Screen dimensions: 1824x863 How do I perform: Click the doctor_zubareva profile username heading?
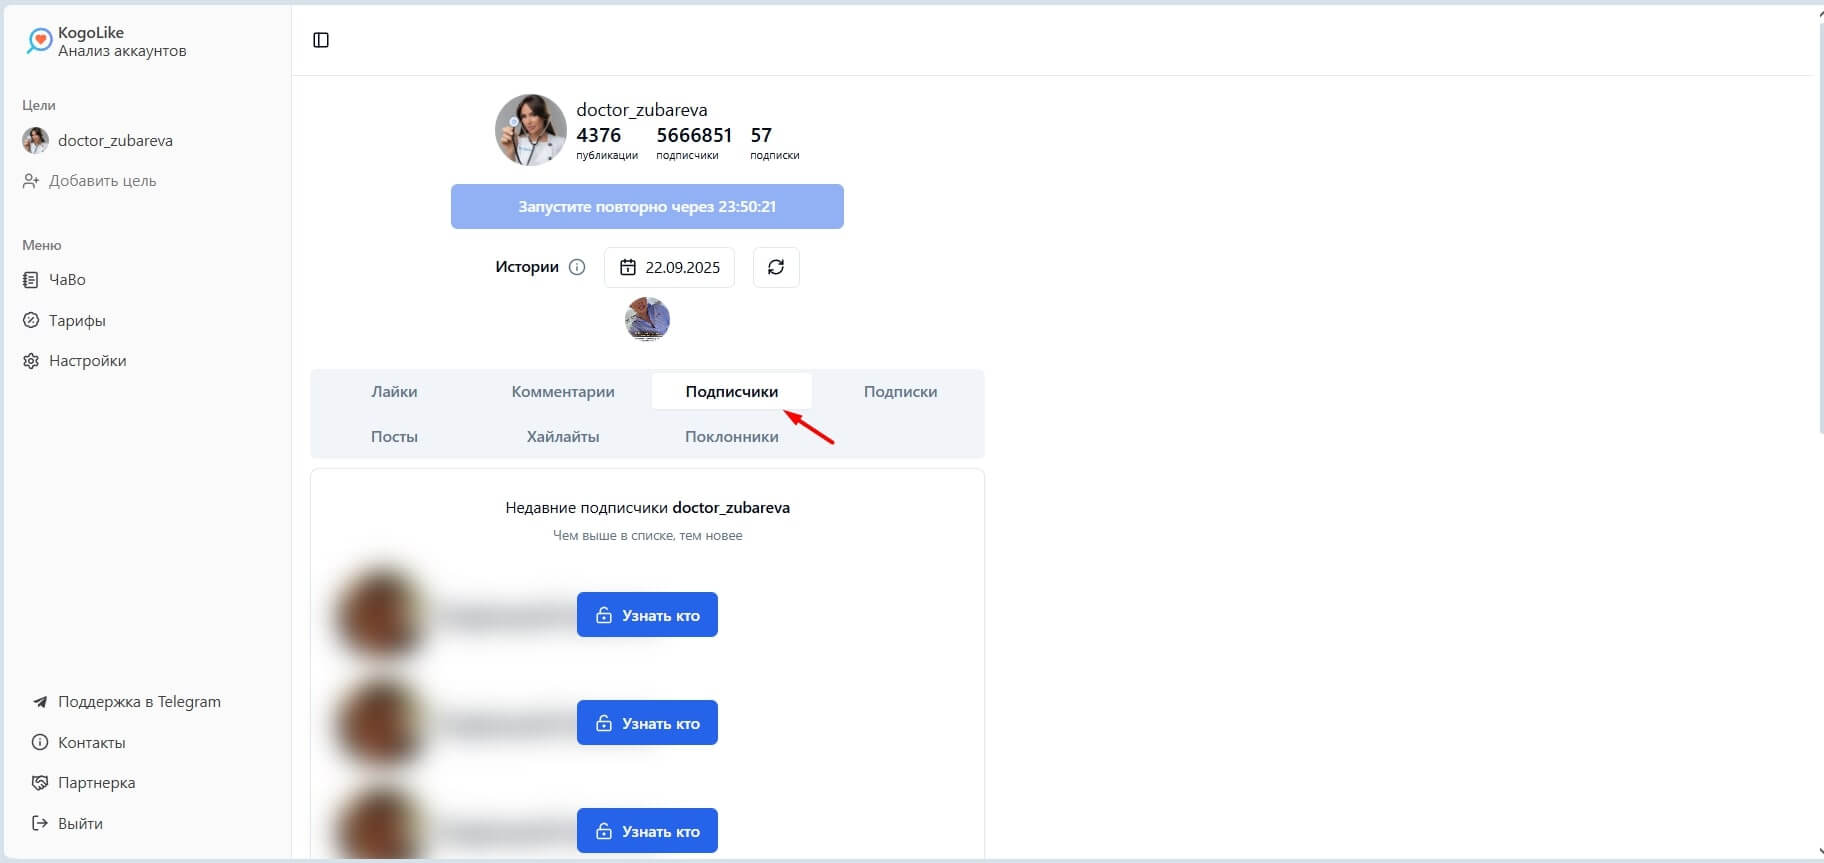point(642,110)
